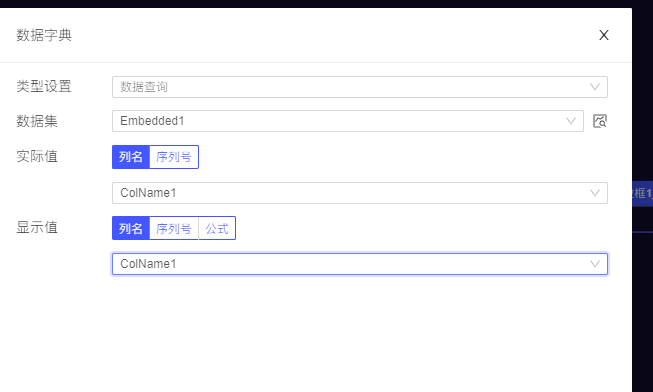
Task: Click the 数据字典 dialog title
Action: 44,35
